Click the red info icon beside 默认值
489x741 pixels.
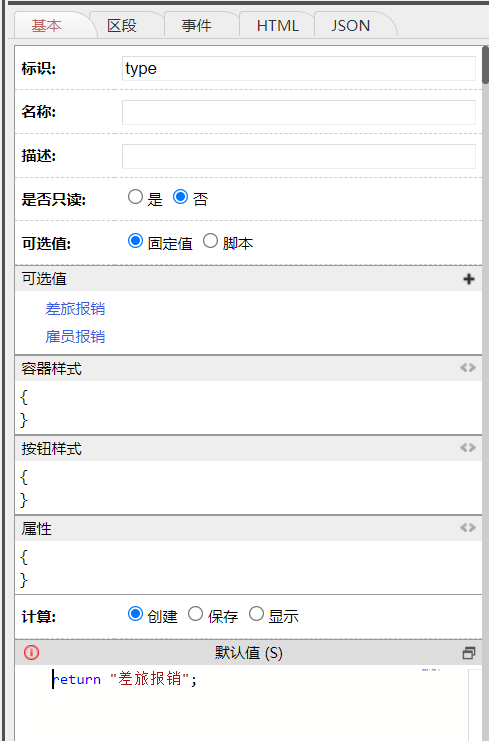(x=31, y=653)
